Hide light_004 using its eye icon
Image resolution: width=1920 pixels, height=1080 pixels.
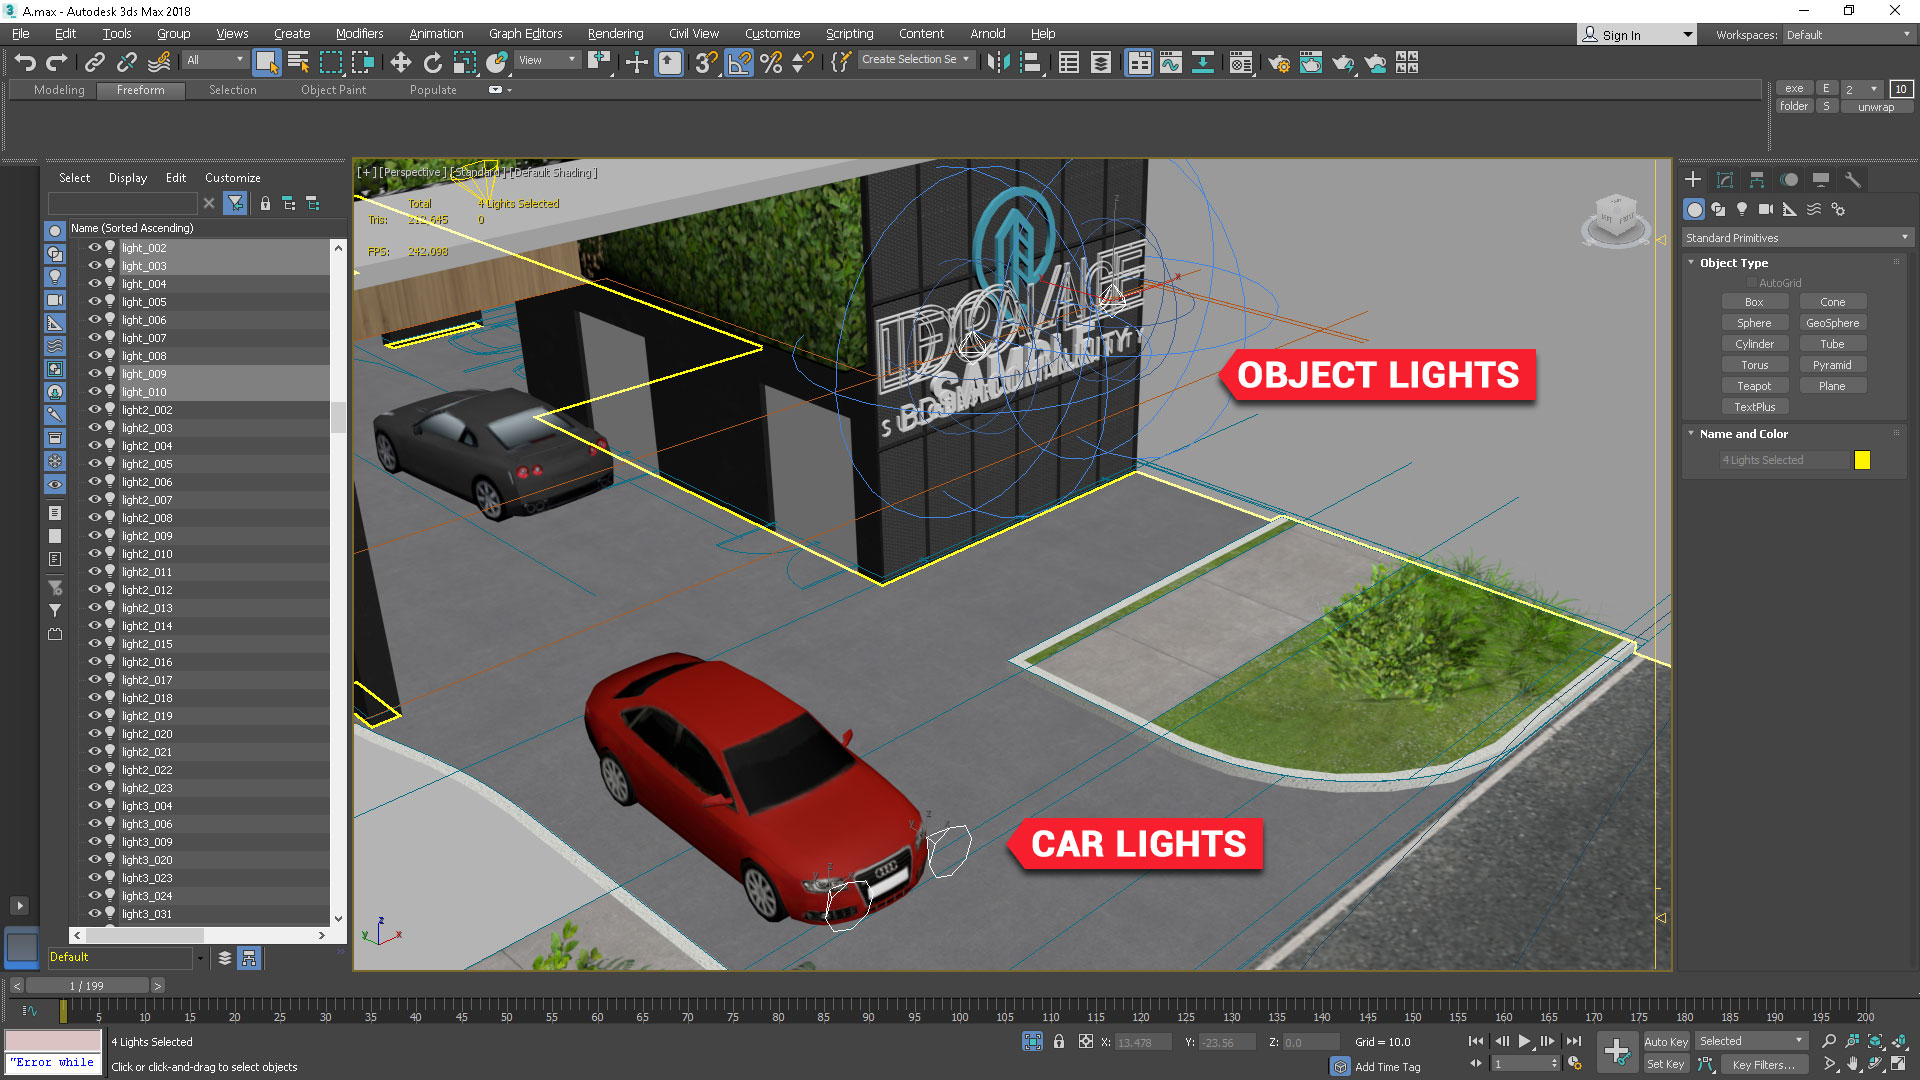[x=95, y=284]
